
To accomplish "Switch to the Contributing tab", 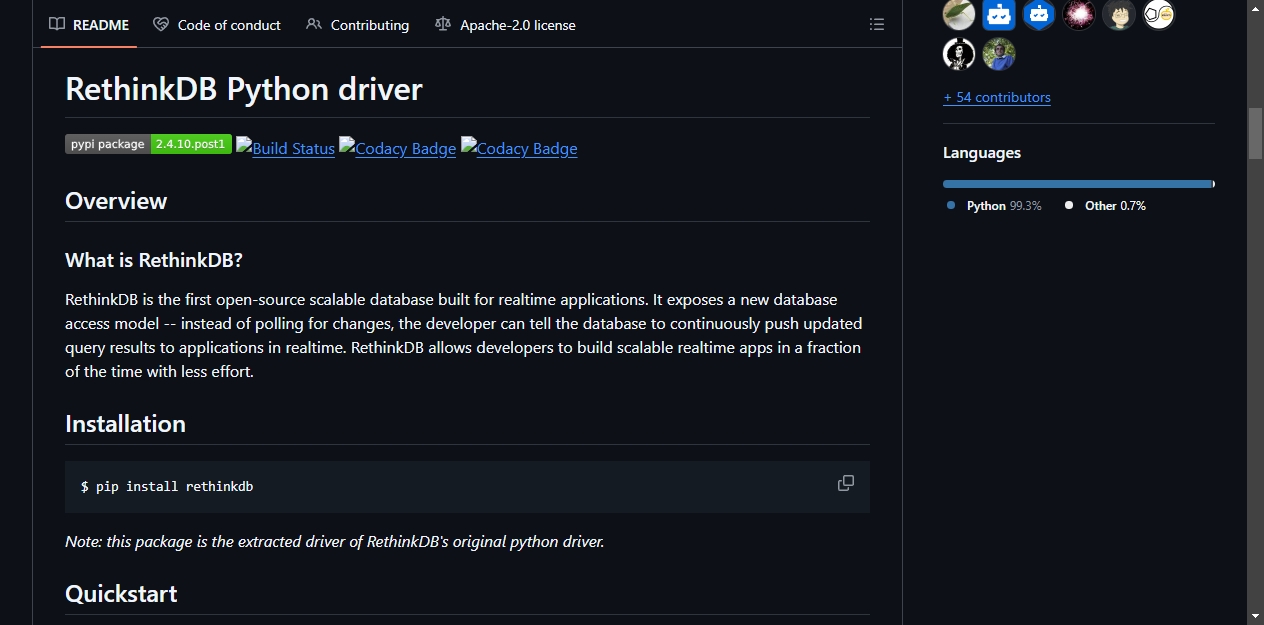I will [x=358, y=25].
